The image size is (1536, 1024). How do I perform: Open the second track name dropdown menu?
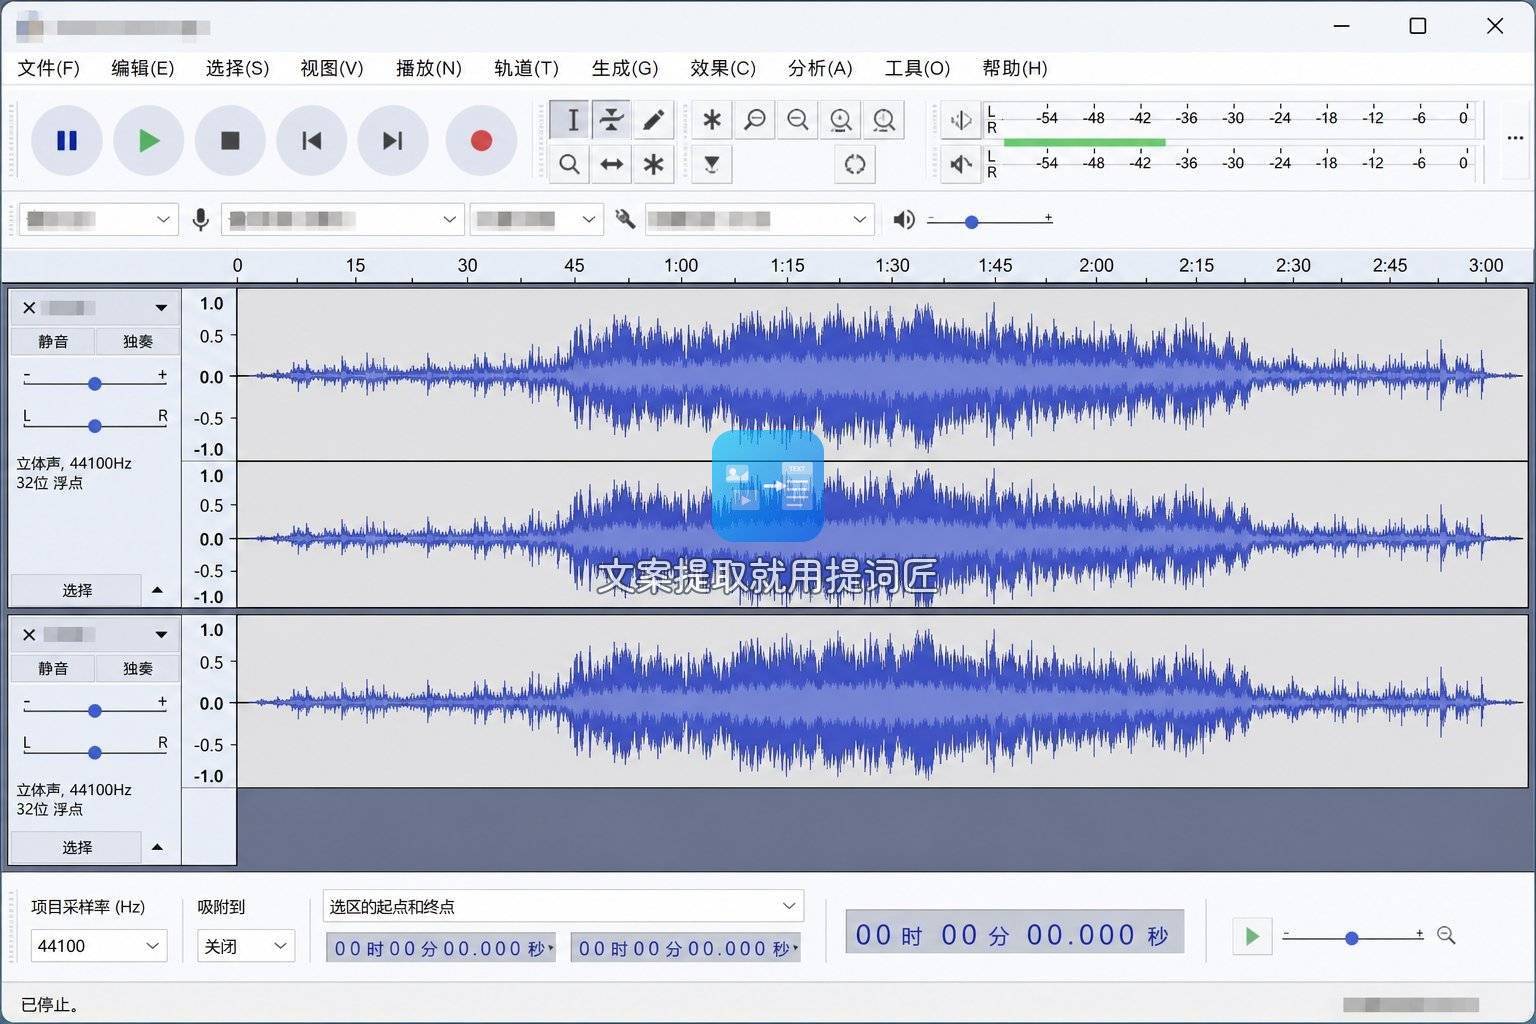click(x=160, y=635)
